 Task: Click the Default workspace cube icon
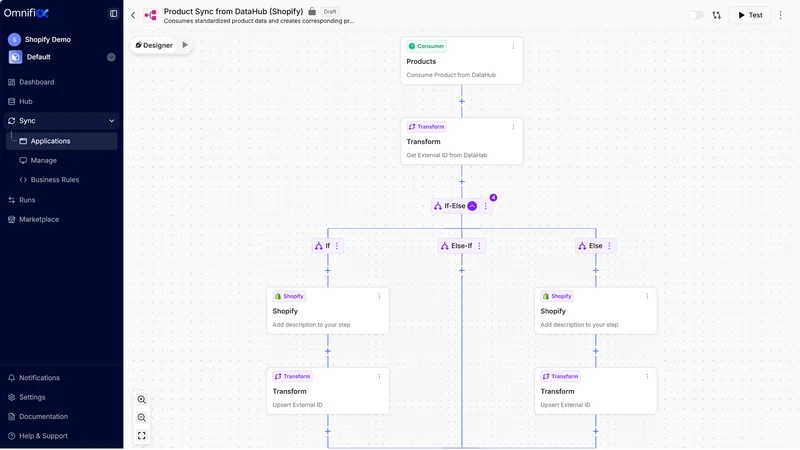(15, 57)
